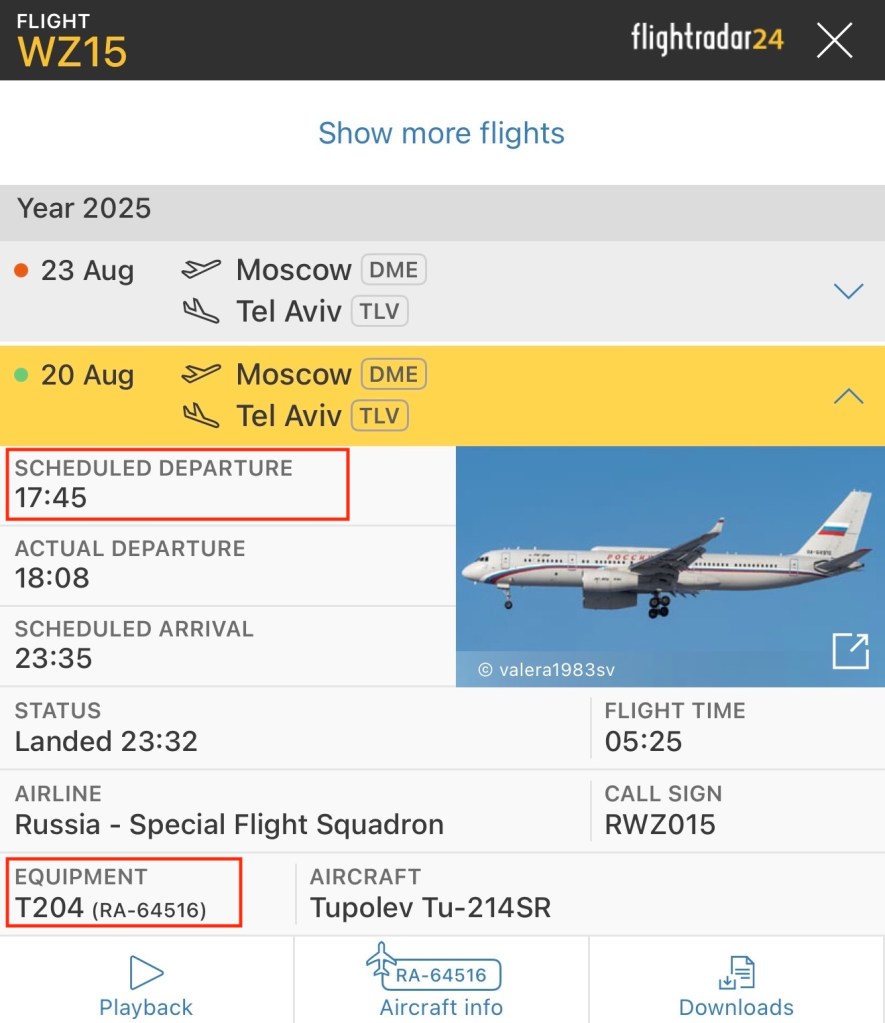Click the RA-64516 registration under Equipment

149,910
